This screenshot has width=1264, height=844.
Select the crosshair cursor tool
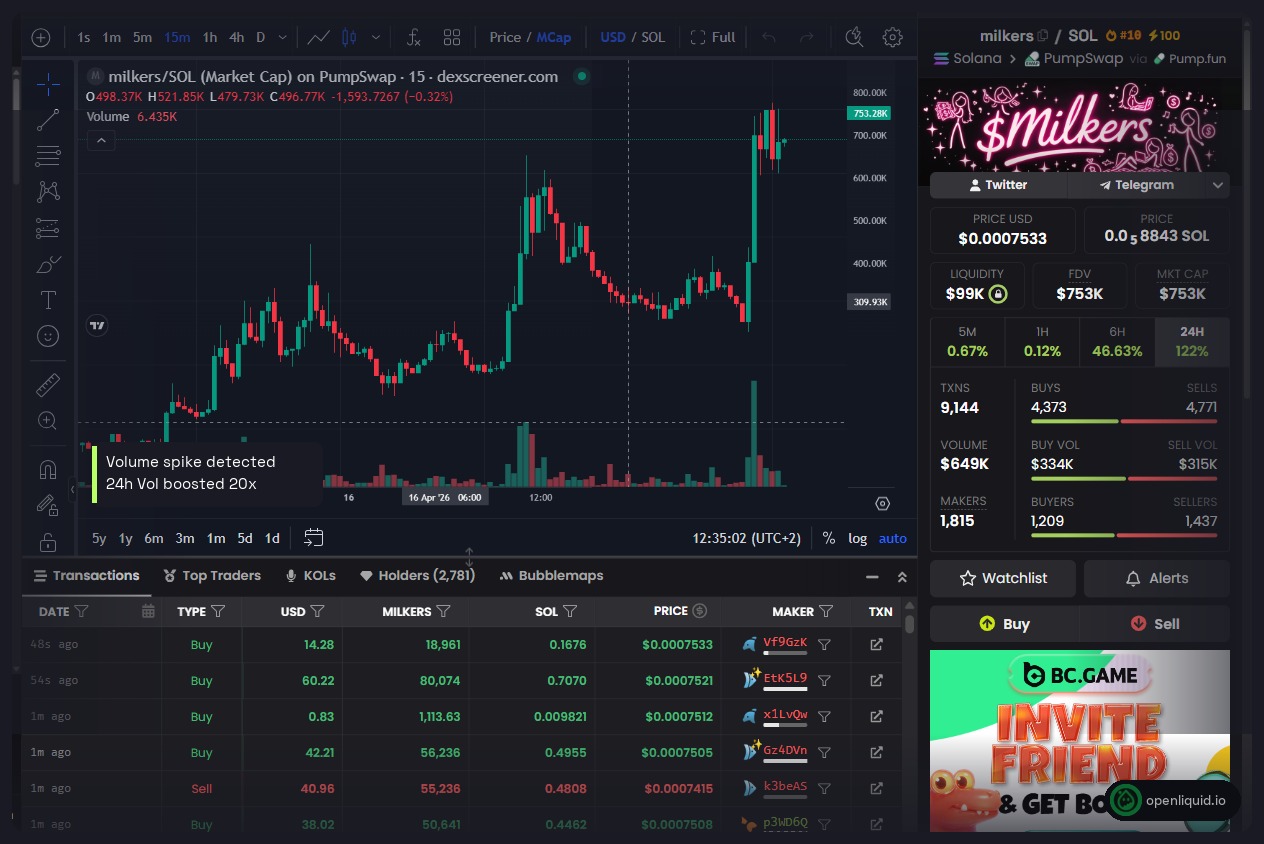(x=48, y=84)
